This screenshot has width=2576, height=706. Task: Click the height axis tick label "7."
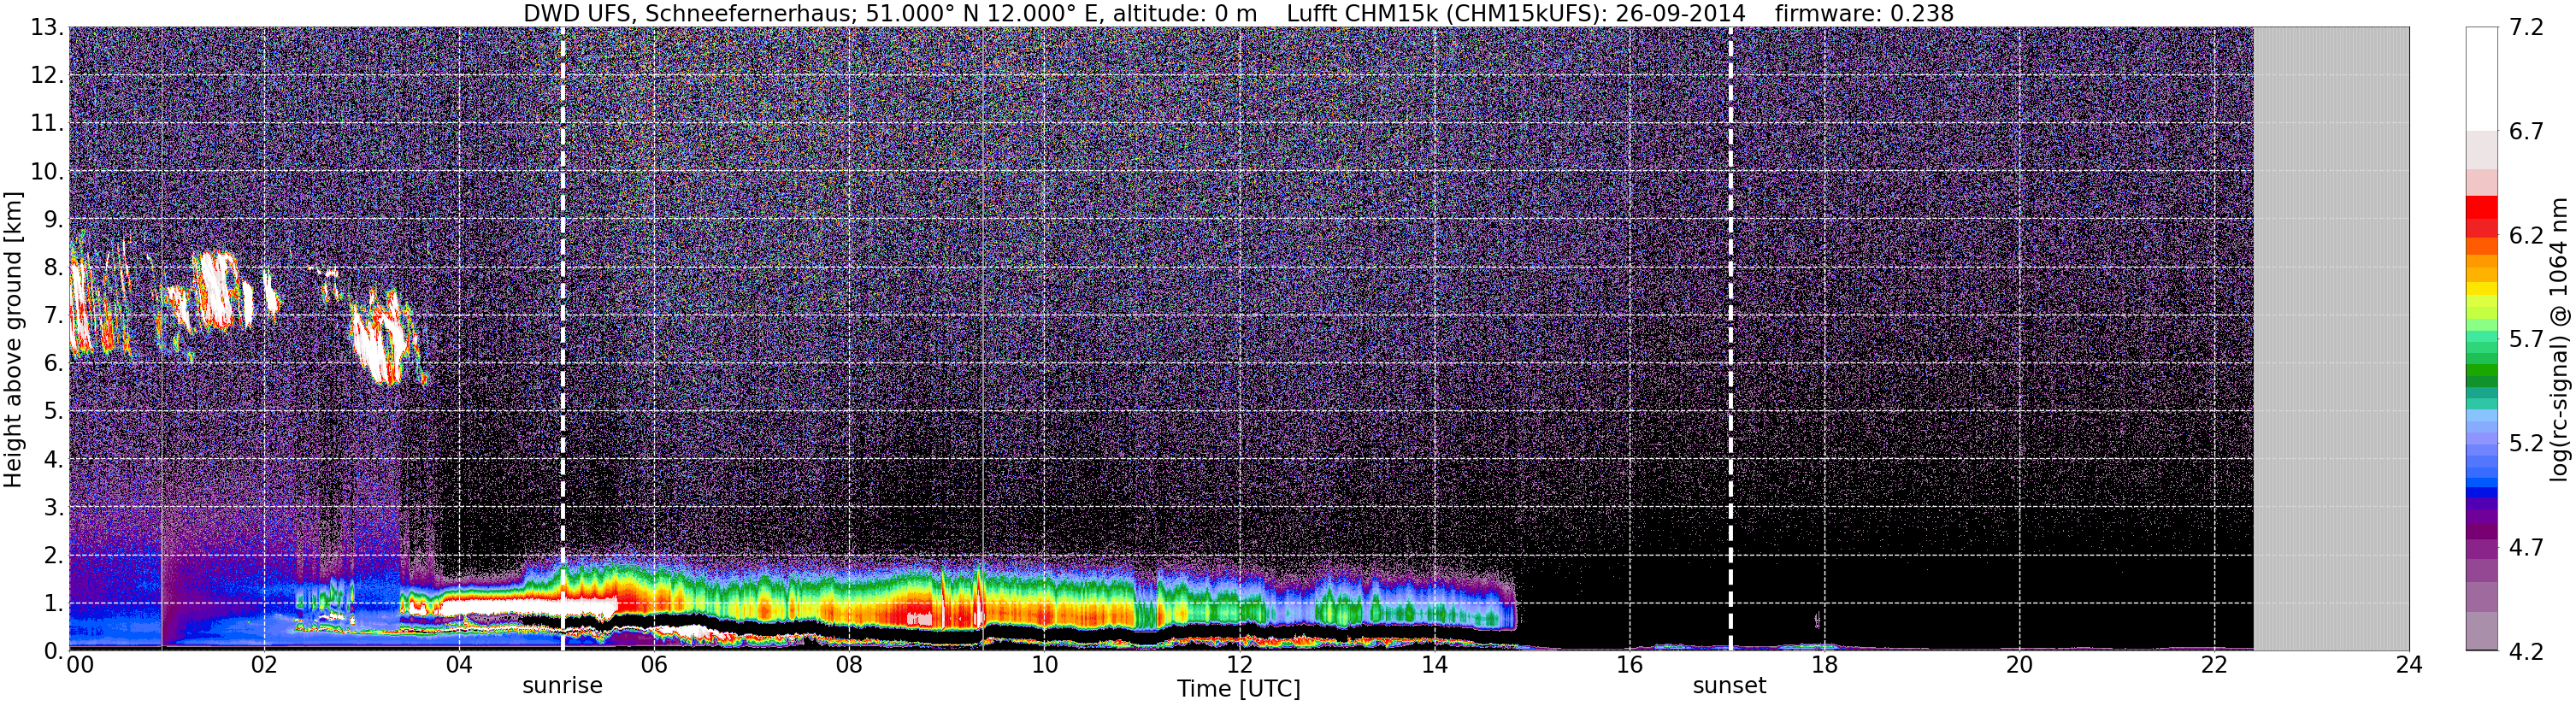(x=53, y=315)
